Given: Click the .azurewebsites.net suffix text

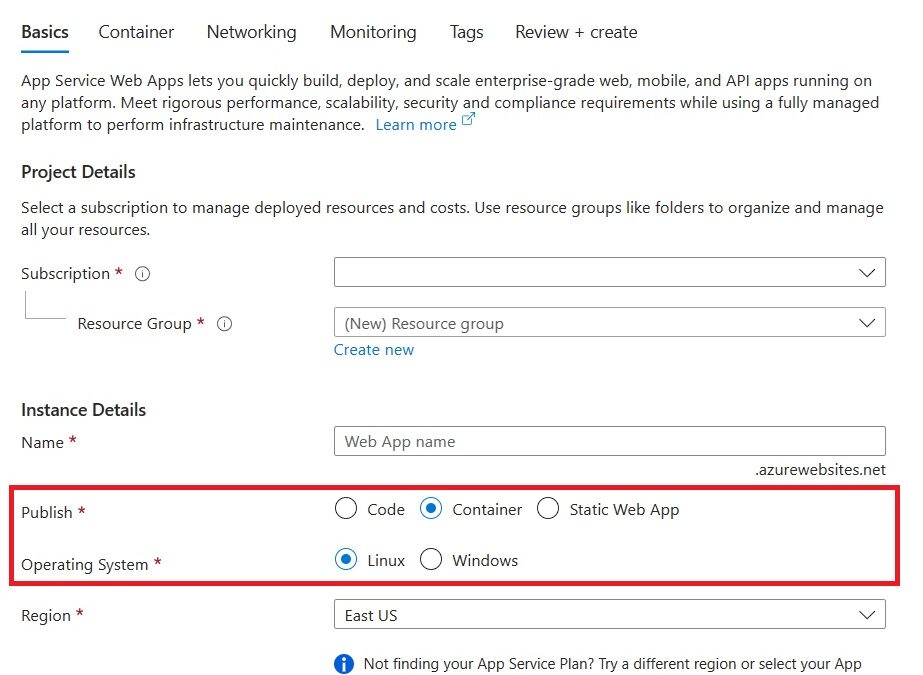Looking at the screenshot, I should (x=821, y=470).
